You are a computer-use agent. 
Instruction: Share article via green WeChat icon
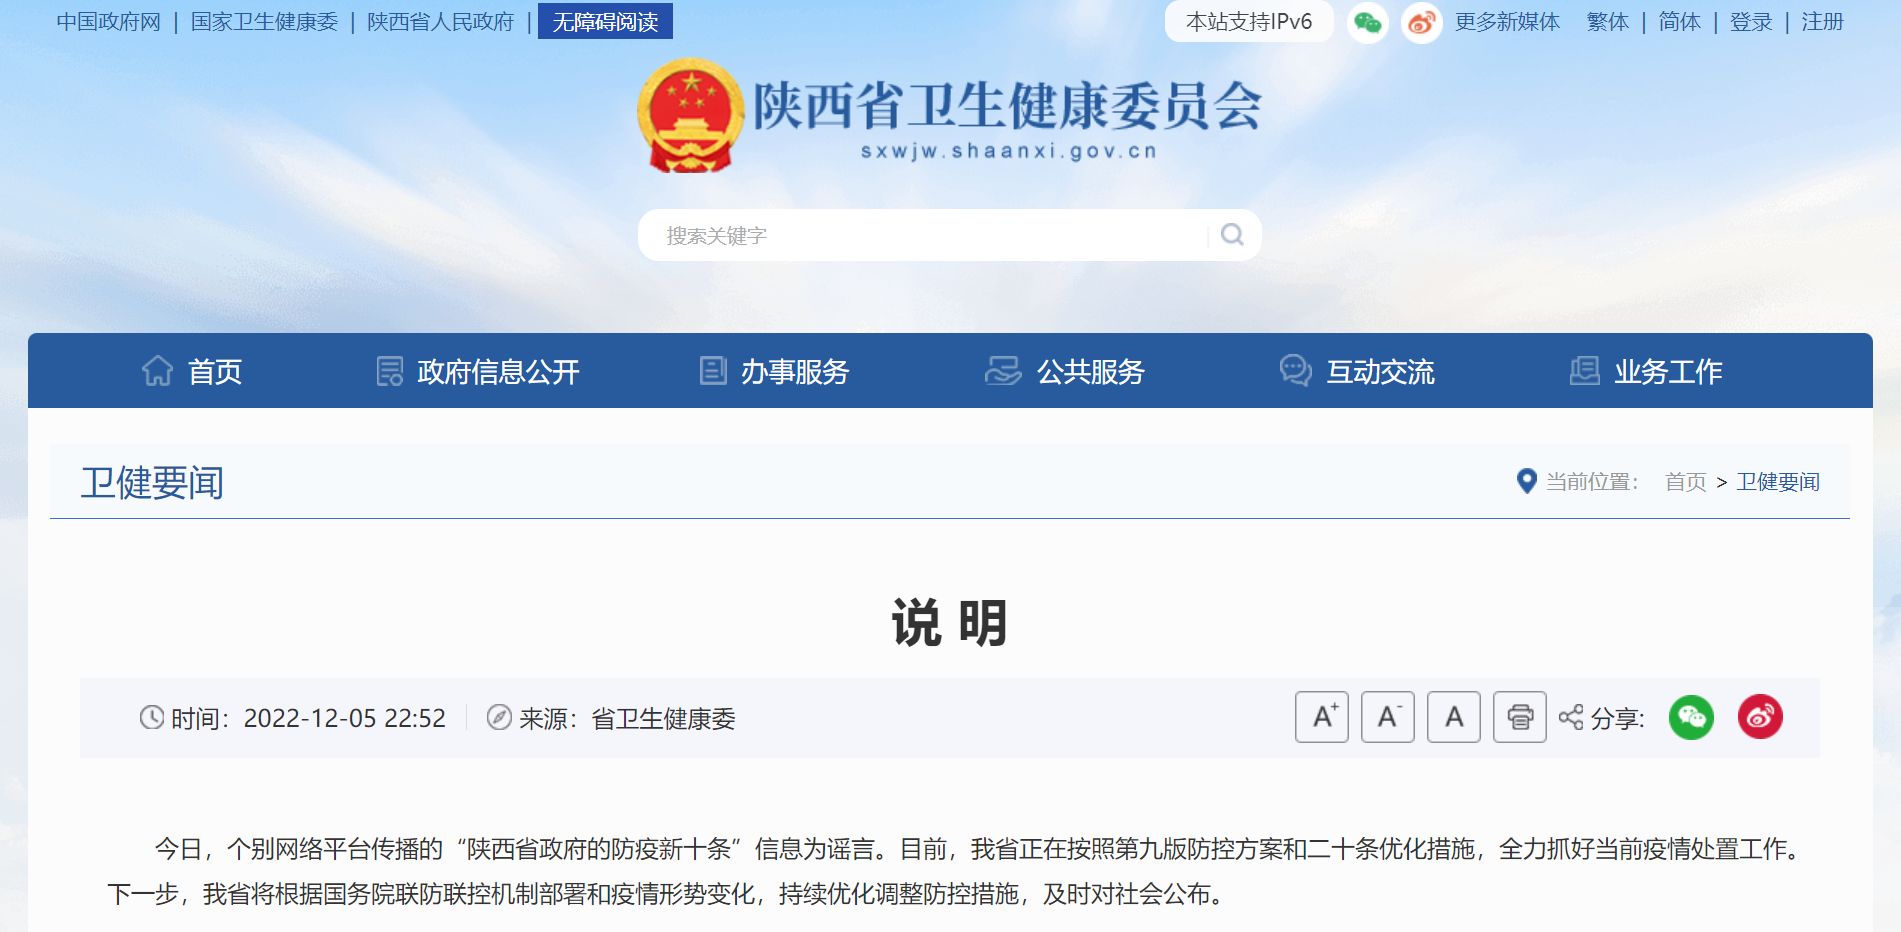pos(1691,717)
